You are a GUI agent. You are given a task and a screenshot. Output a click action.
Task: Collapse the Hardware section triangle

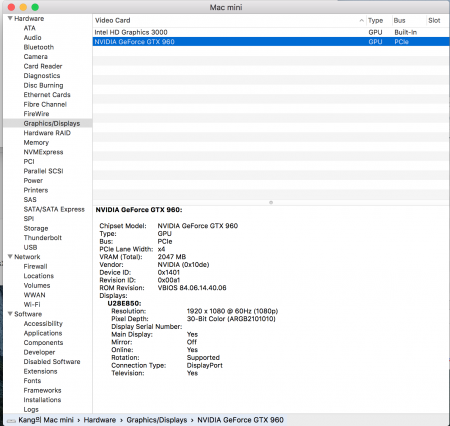click(10, 18)
